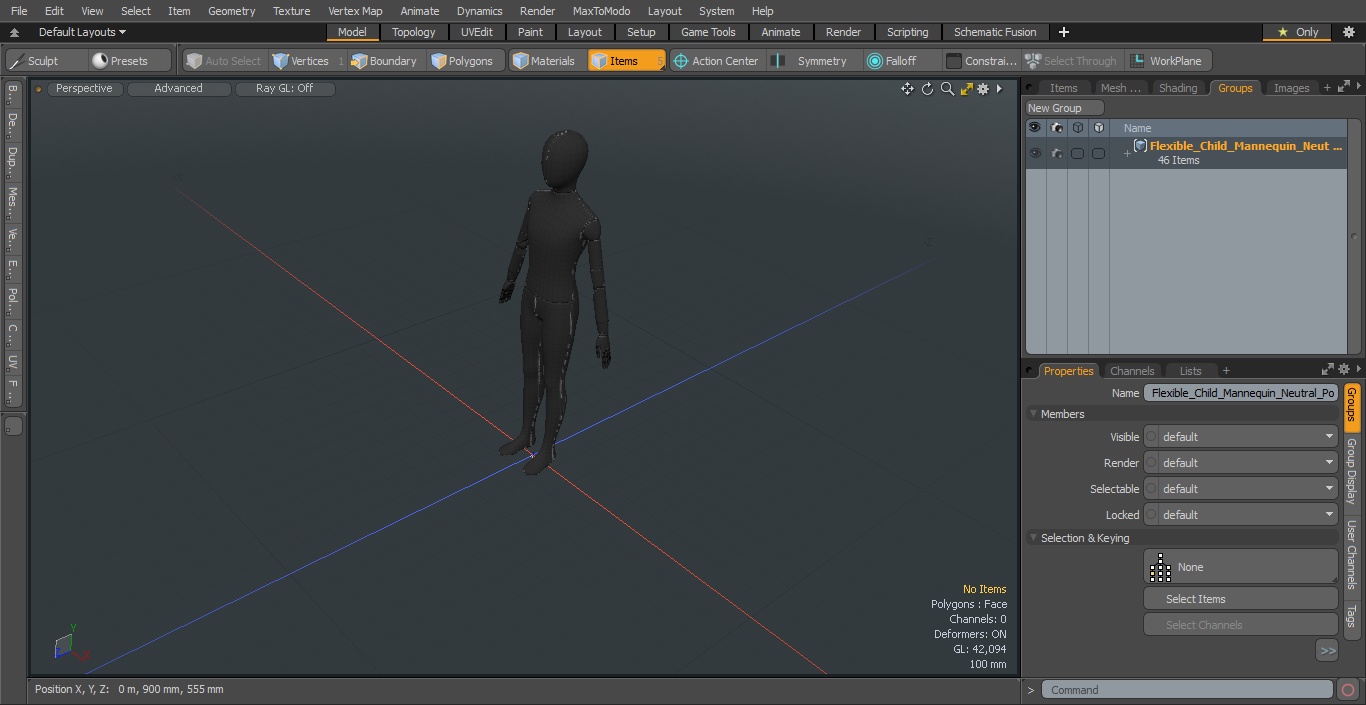Open the User Channels vertical tab
Screen dimensions: 1366x705
pos(1351,554)
